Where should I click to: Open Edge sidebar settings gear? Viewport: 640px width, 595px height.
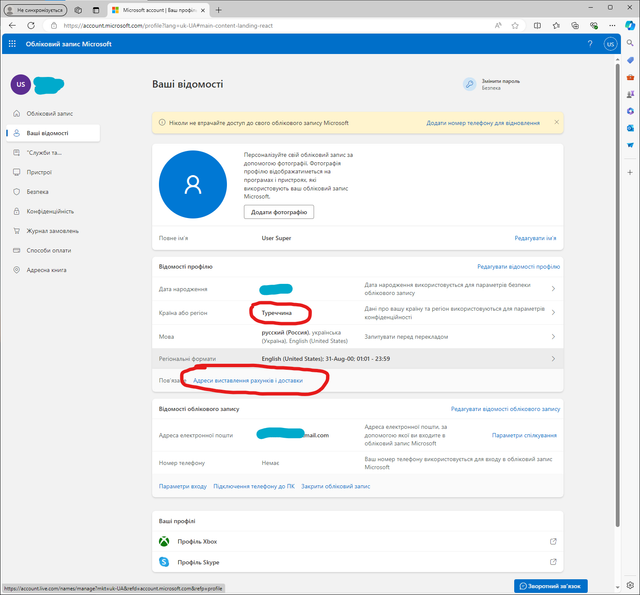coord(630,585)
